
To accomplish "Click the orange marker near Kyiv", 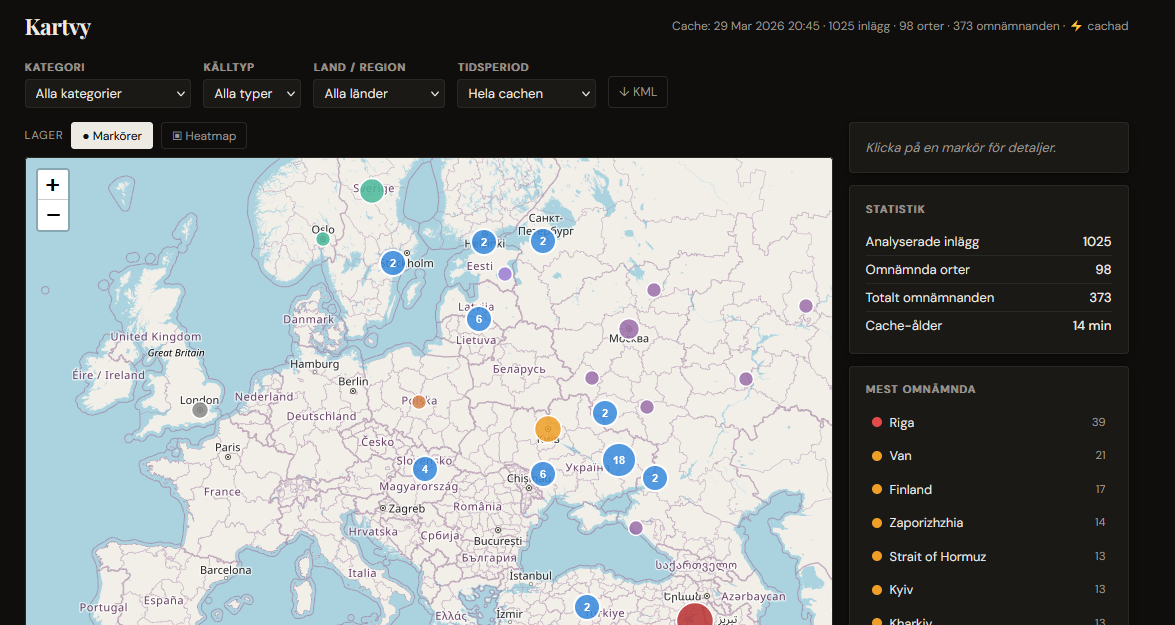I will click(x=548, y=429).
